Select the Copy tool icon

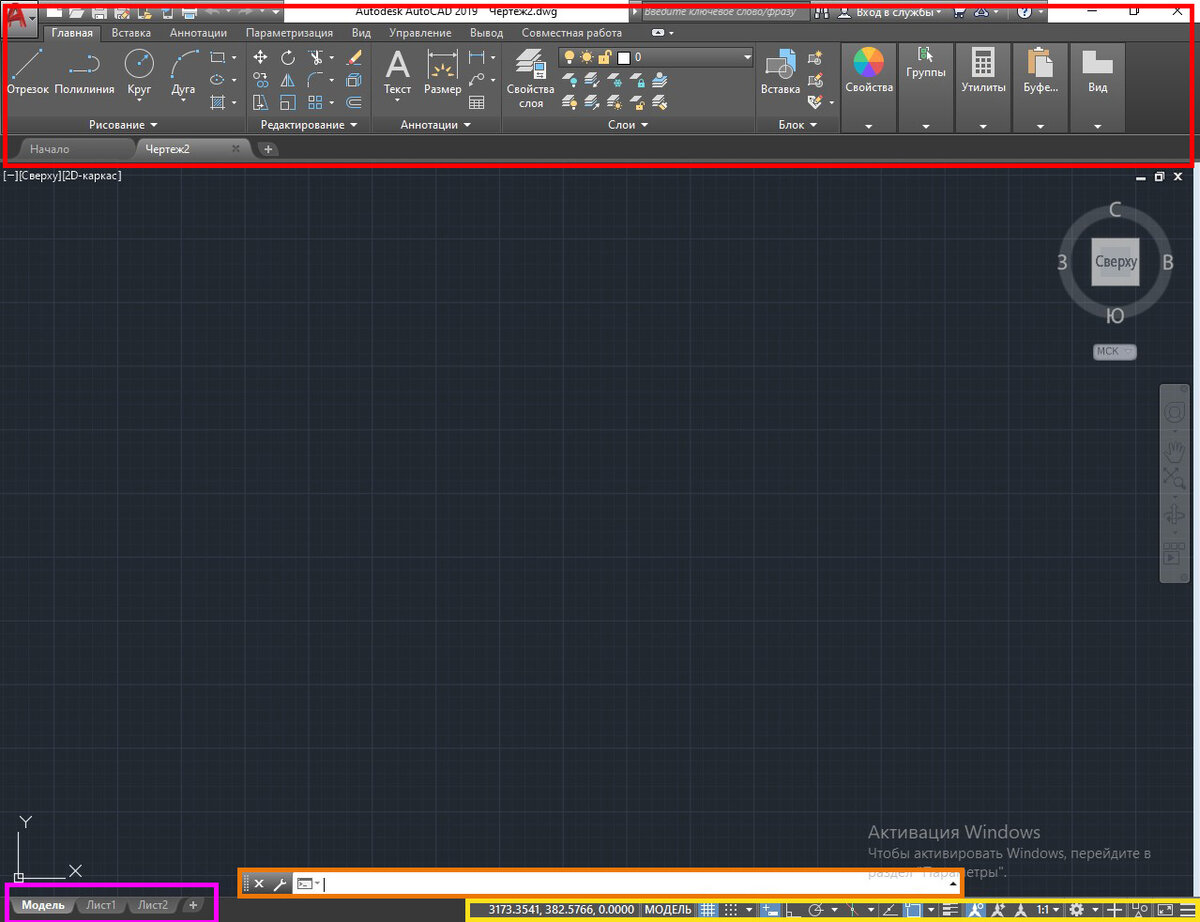point(260,80)
